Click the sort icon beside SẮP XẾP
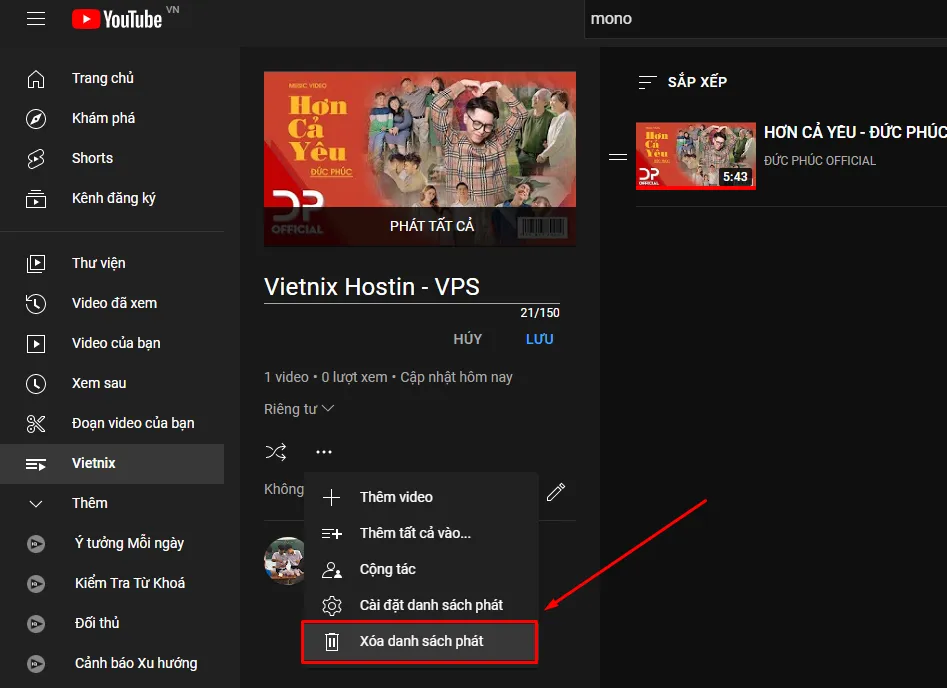 (647, 82)
